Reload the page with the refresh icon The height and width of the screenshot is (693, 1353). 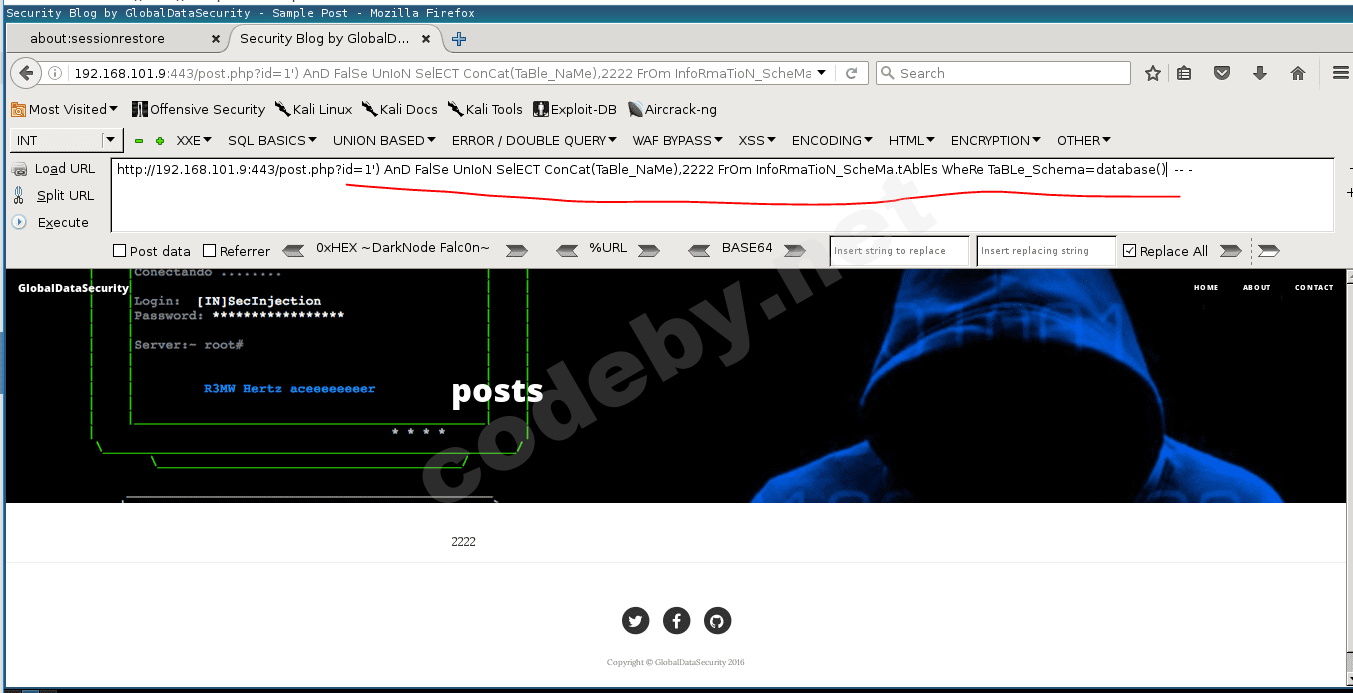pos(852,73)
